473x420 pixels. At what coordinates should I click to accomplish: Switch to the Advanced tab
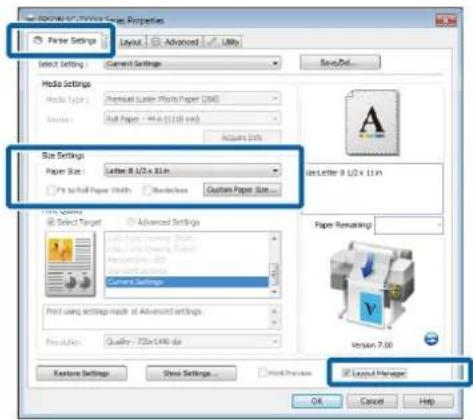tap(175, 42)
